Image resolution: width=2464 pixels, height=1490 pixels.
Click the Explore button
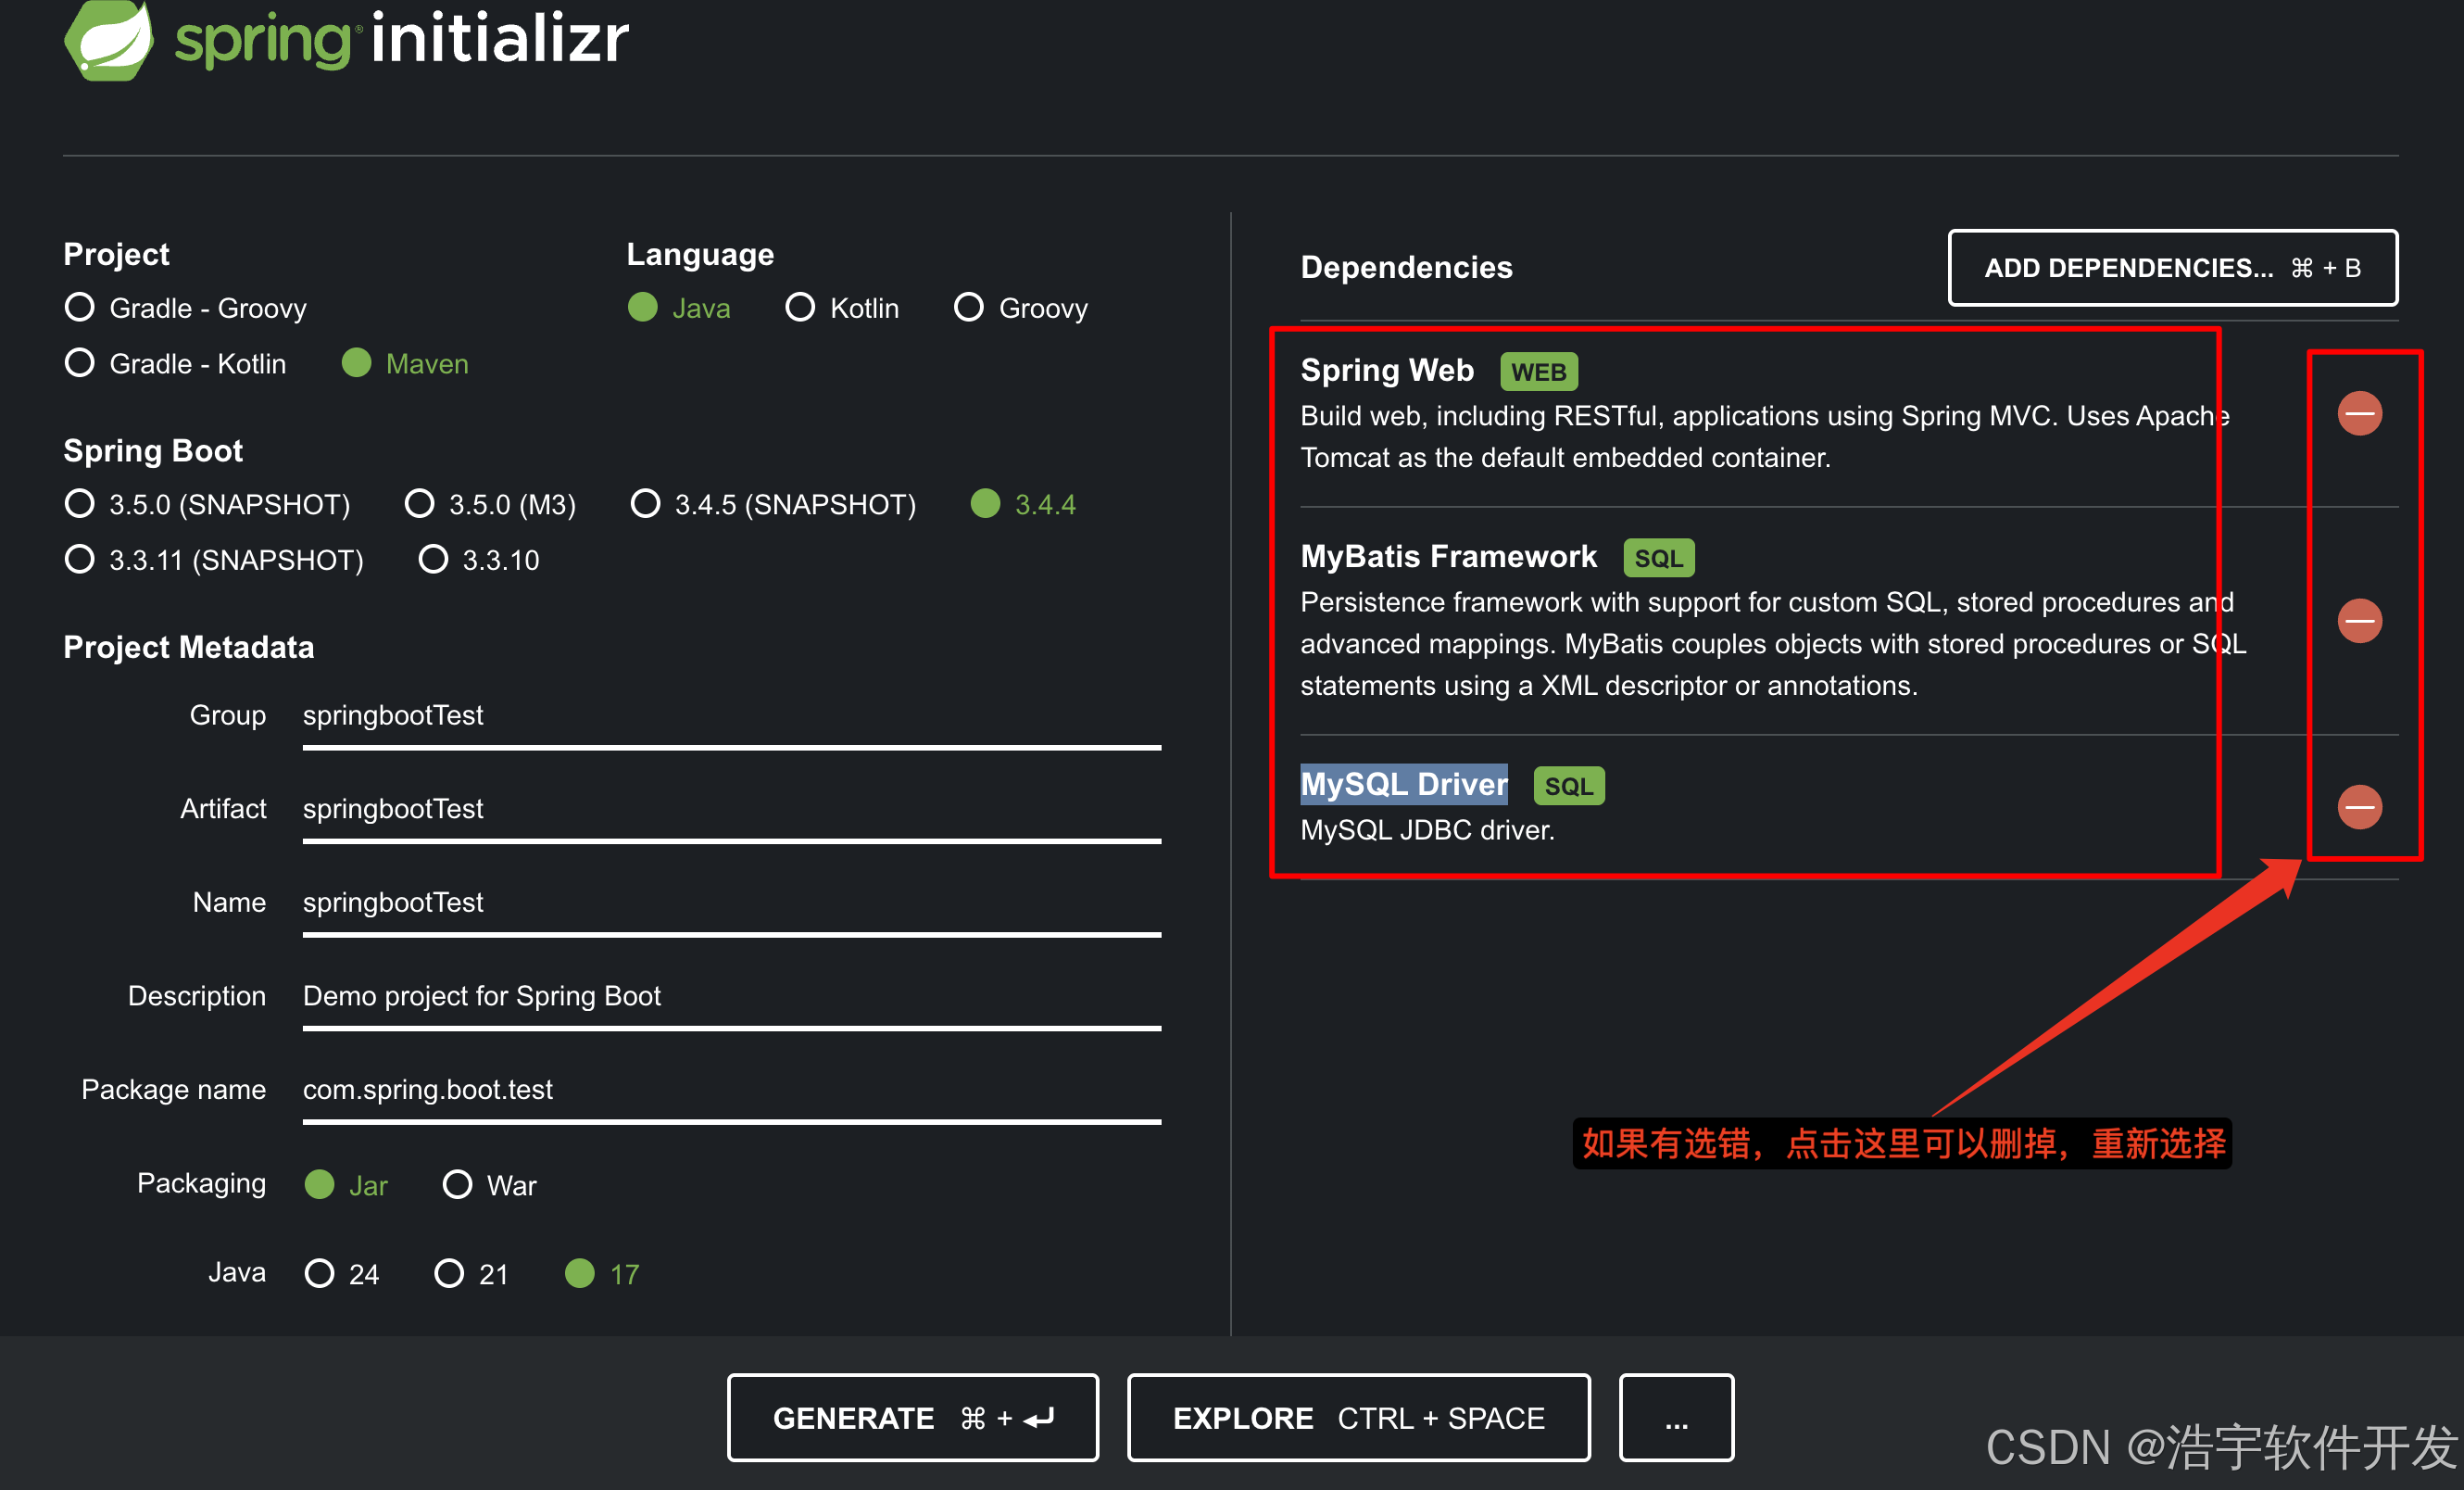(x=1358, y=1417)
